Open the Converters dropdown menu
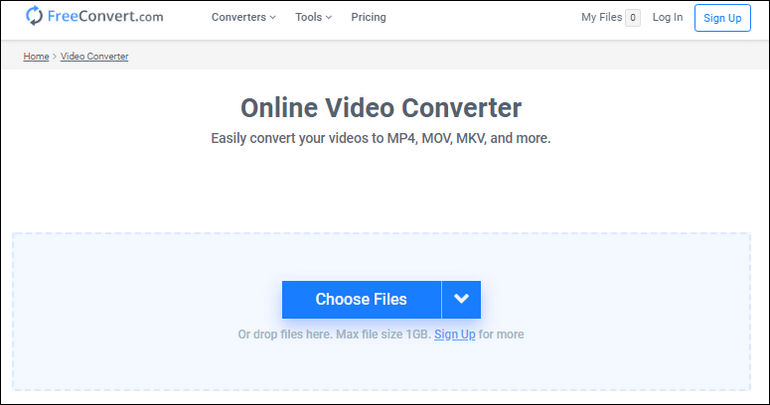The image size is (770, 405). 244,17
